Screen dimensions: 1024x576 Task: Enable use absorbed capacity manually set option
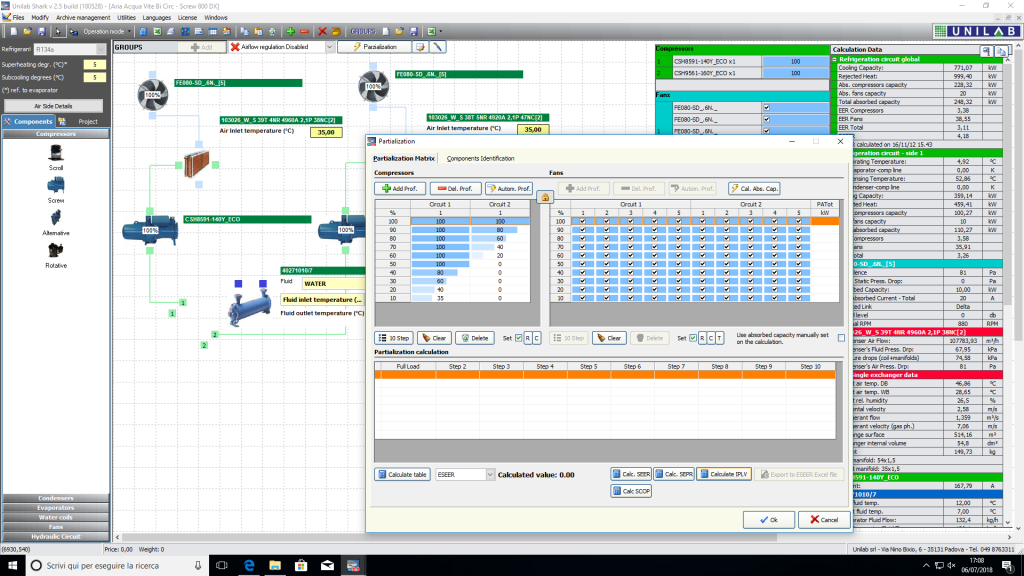click(841, 337)
